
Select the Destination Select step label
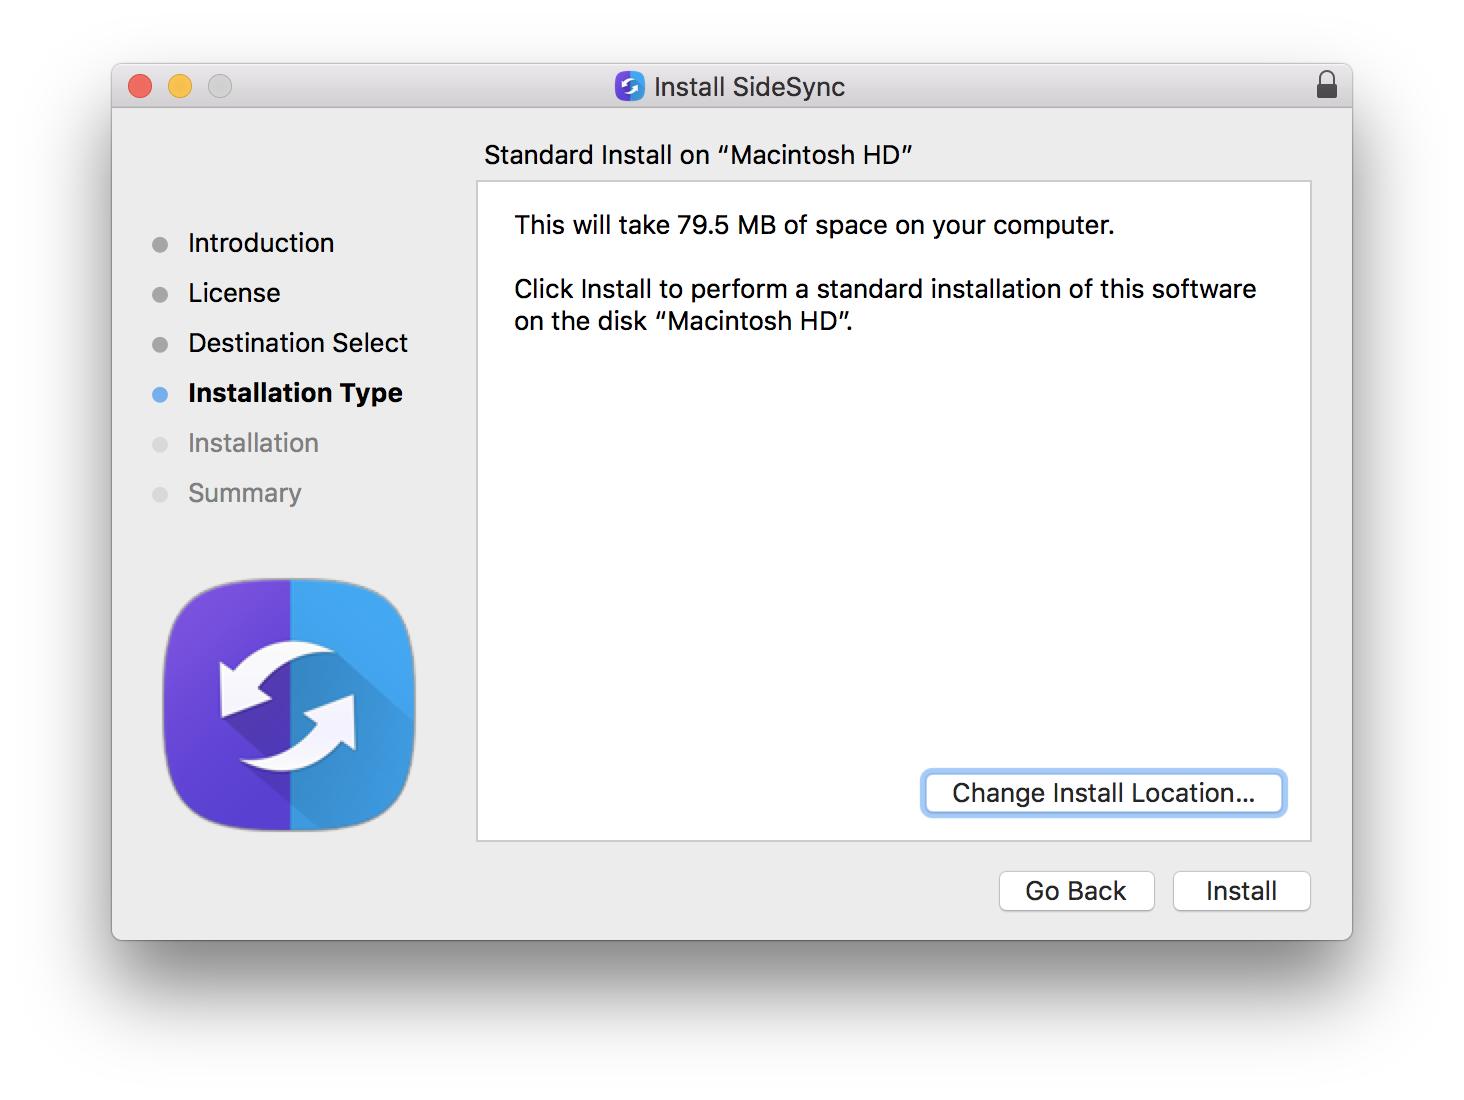(x=297, y=343)
